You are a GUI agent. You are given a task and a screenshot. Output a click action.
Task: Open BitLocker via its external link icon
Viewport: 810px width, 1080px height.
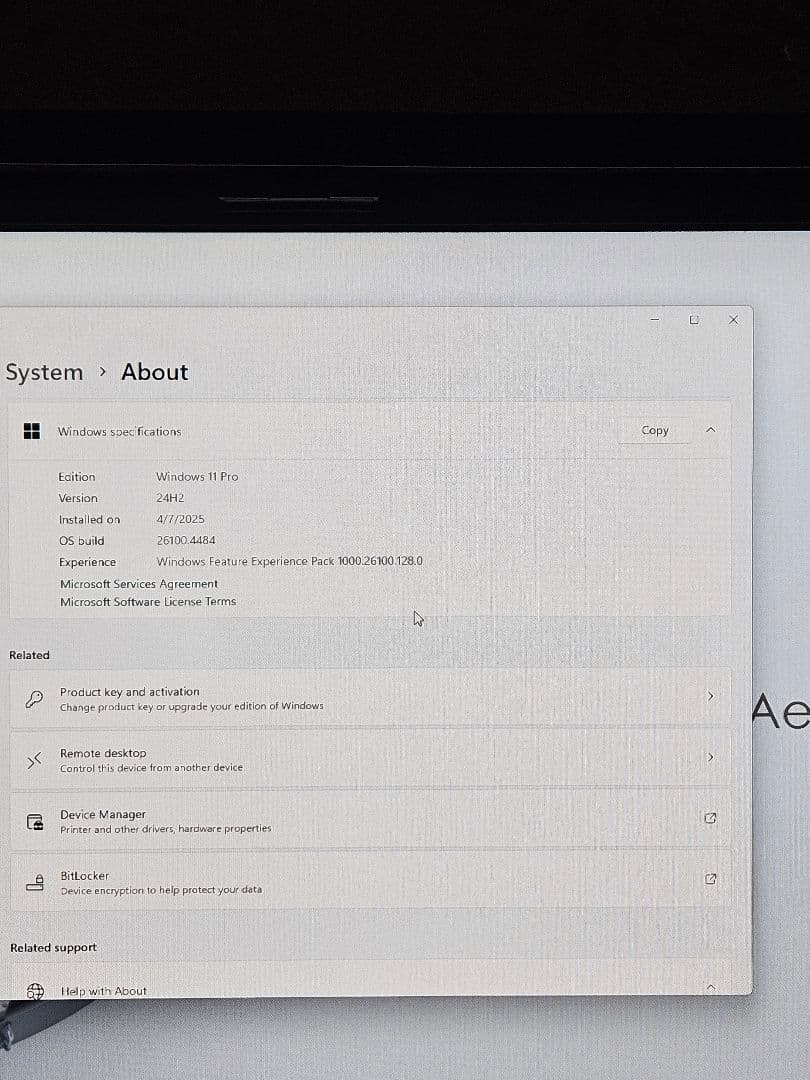[710, 879]
